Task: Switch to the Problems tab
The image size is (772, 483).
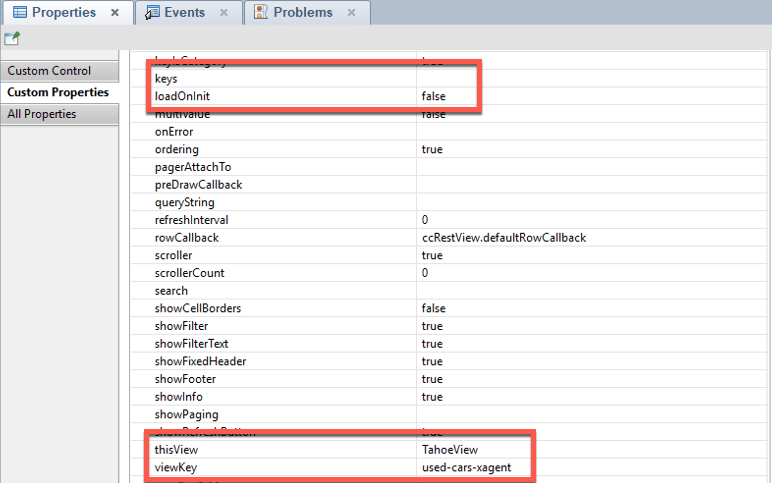Action: point(302,13)
